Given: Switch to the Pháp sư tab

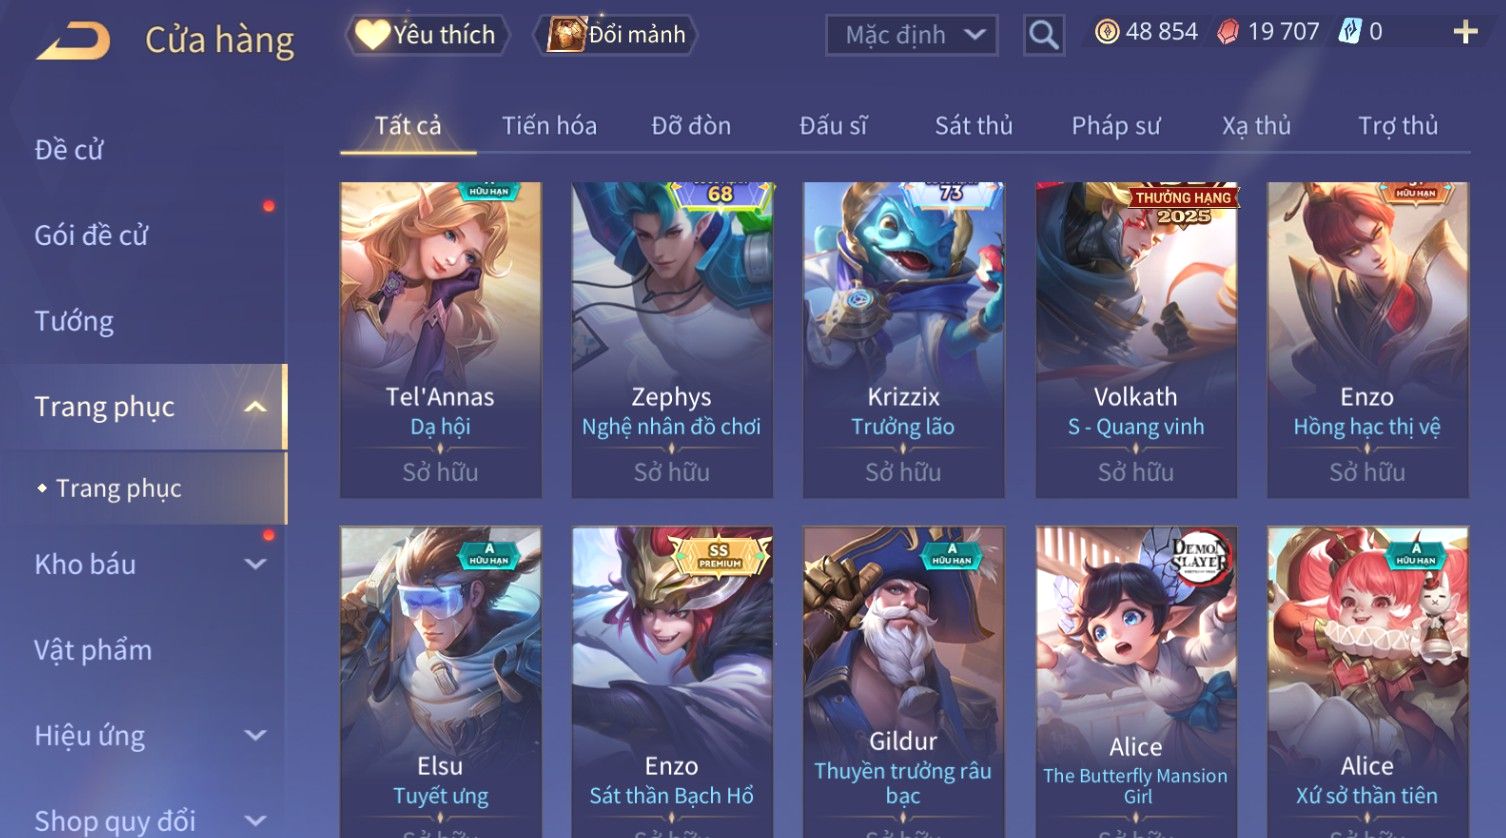Looking at the screenshot, I should (1116, 126).
